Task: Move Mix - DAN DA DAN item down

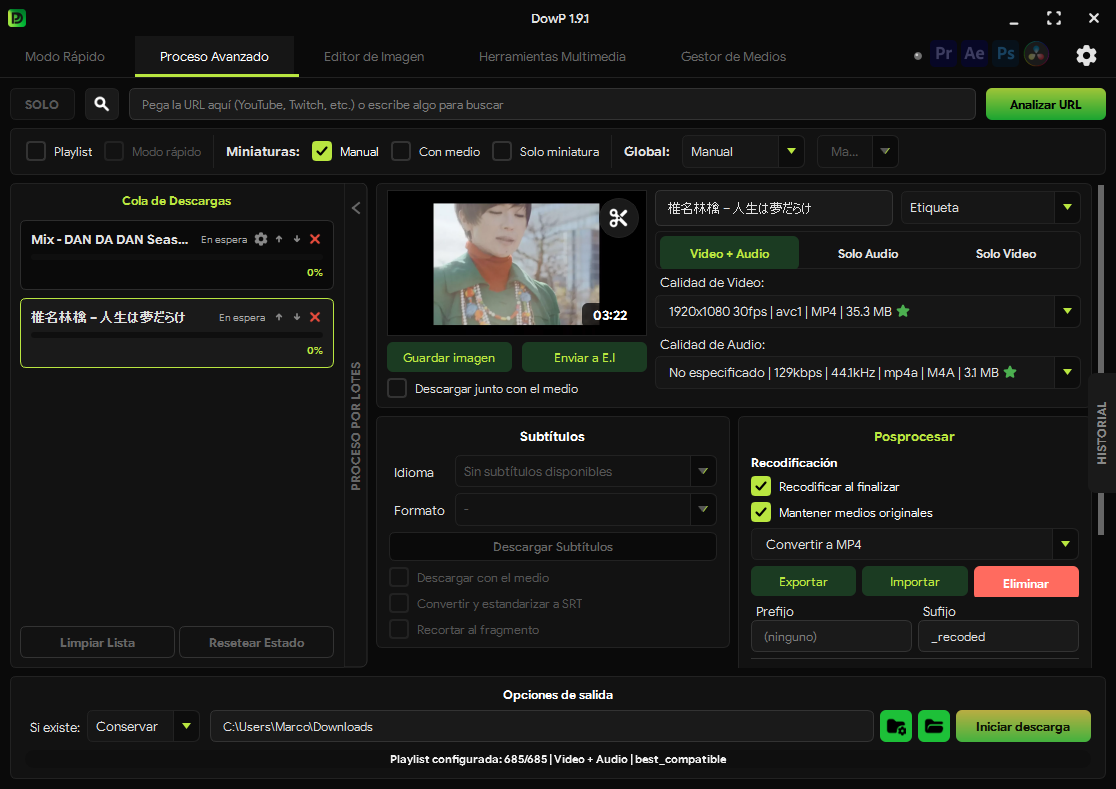Action: coord(297,239)
